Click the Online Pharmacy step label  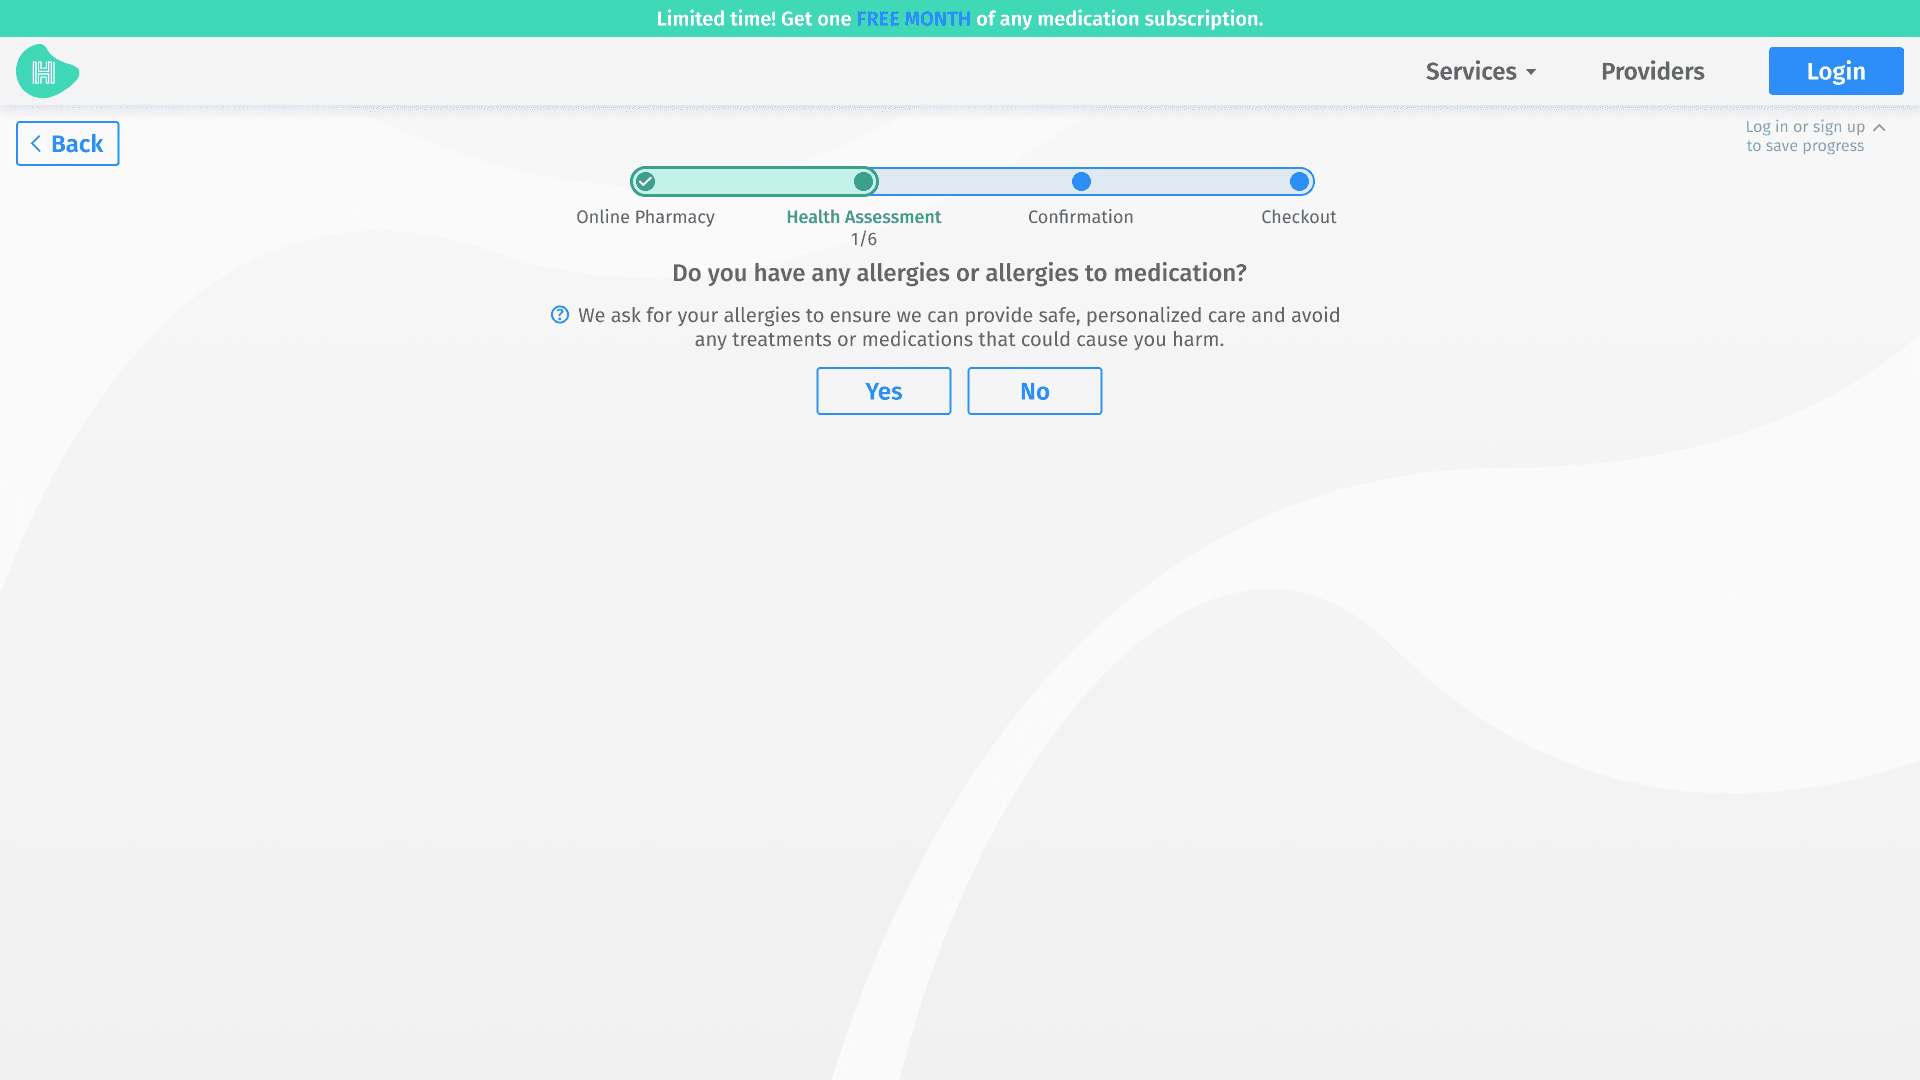[645, 217]
